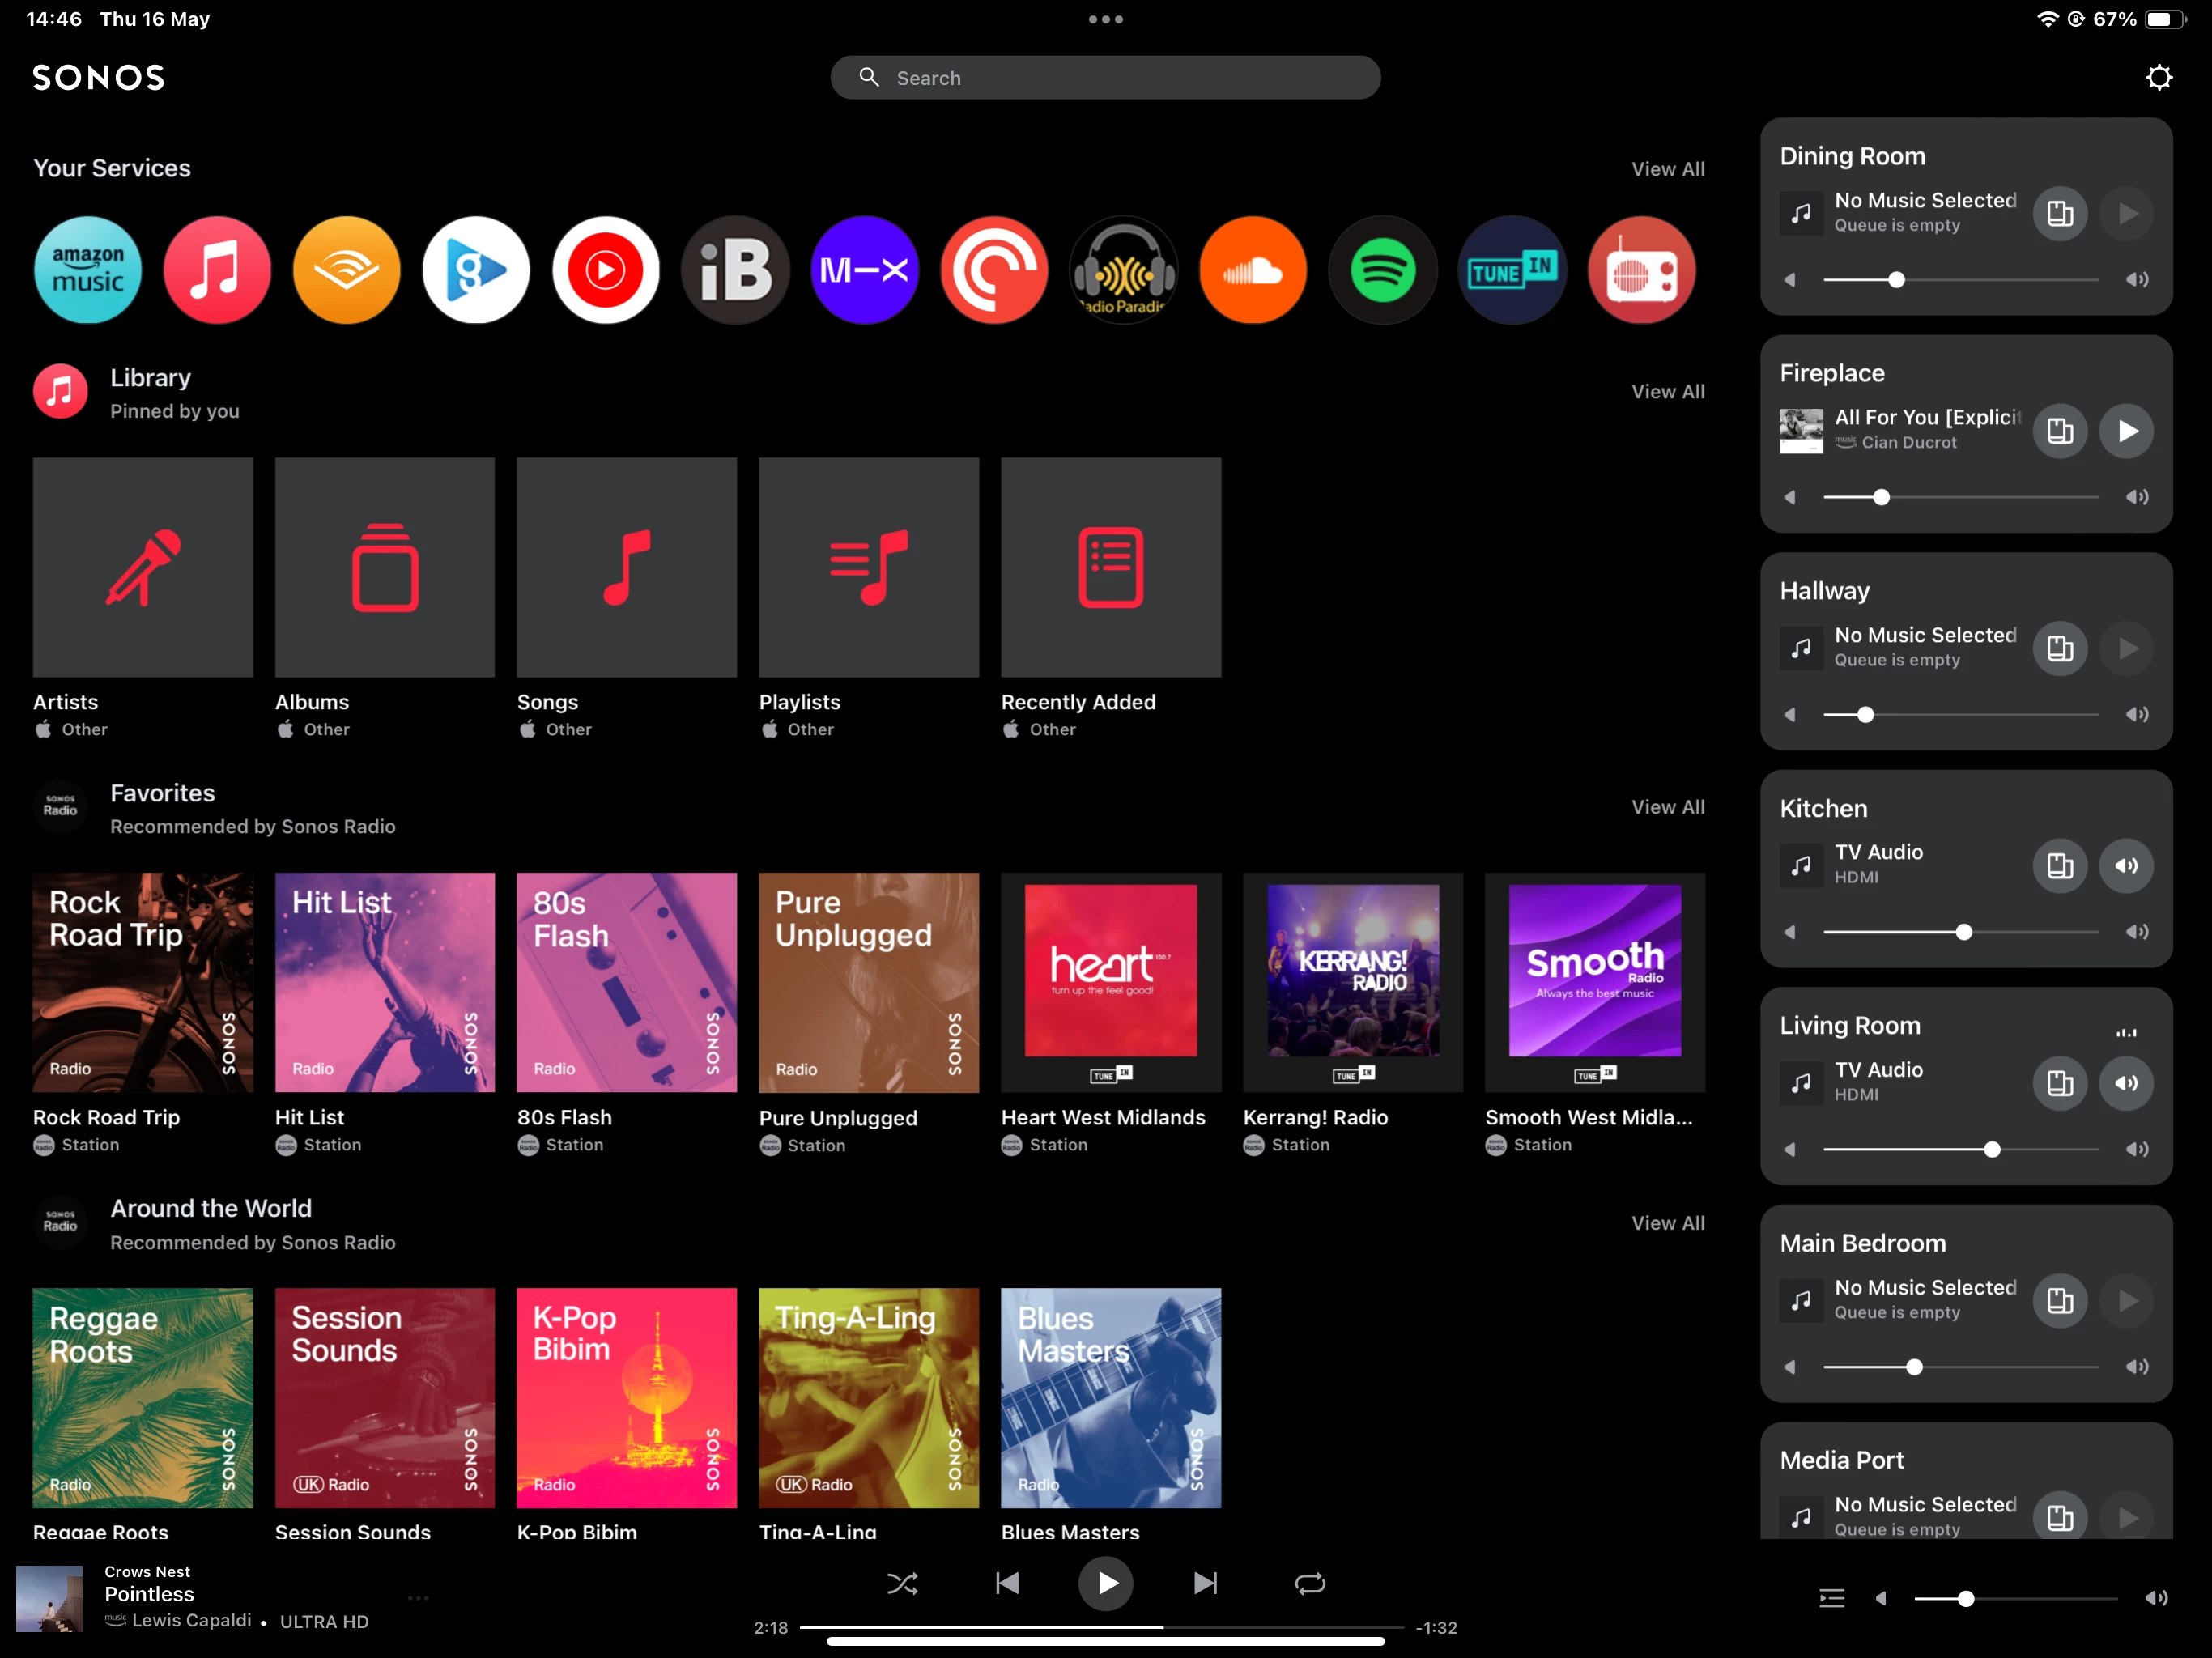The image size is (2212, 1658).
Task: Open the iPadOS multitasking dots at top
Action: 1106,19
